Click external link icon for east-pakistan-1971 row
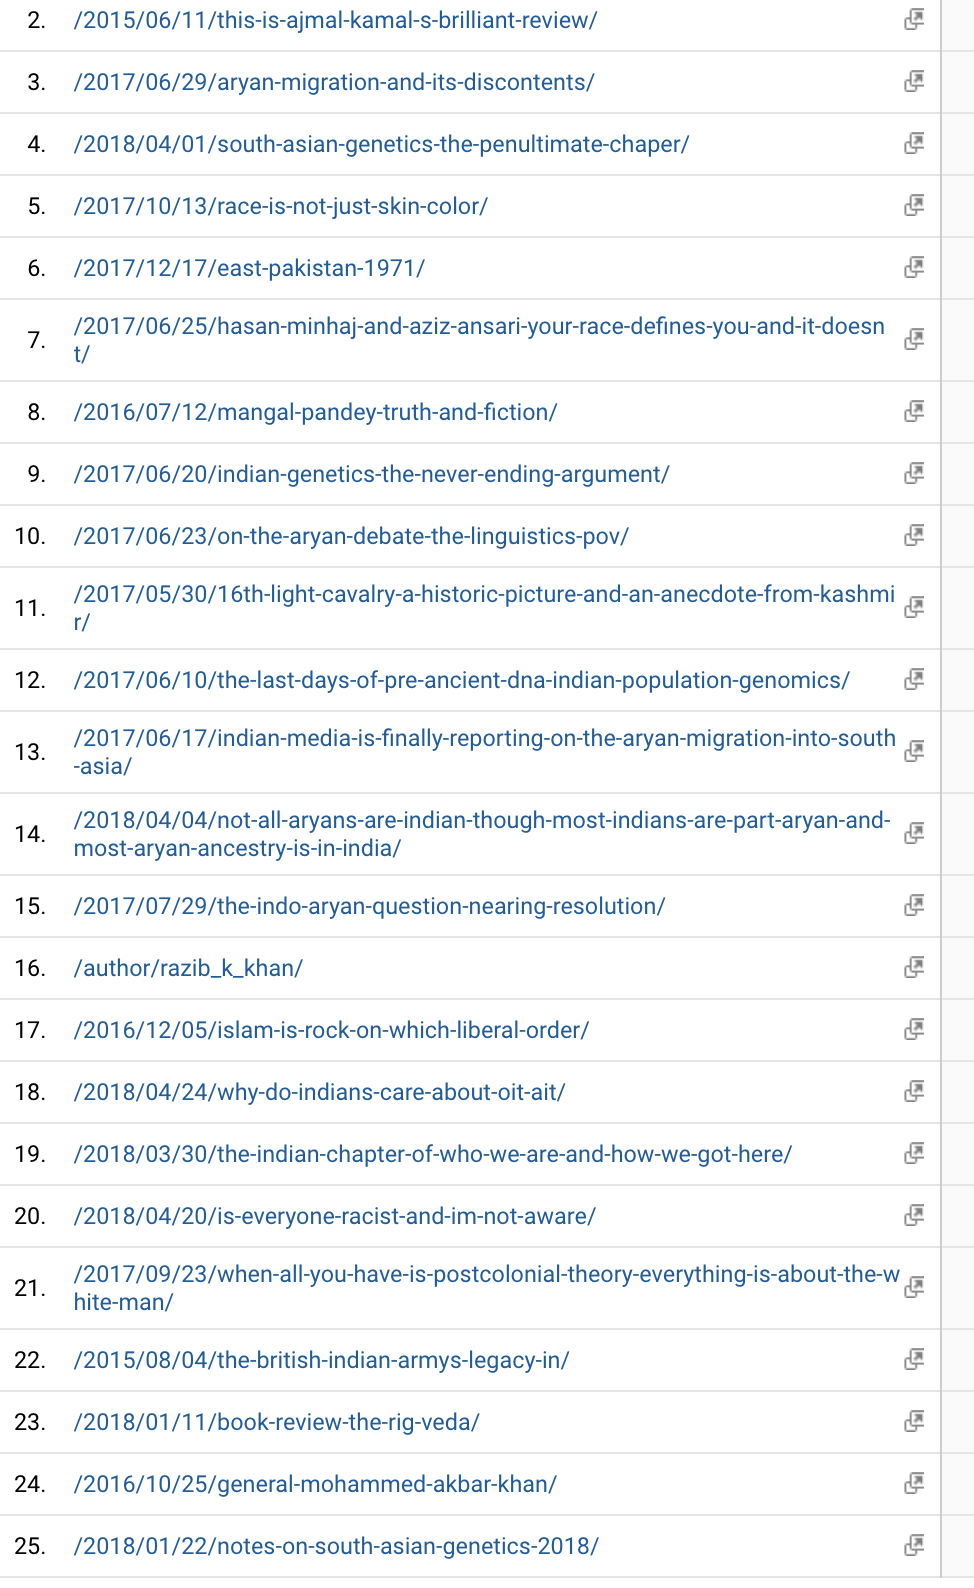 click(x=913, y=268)
